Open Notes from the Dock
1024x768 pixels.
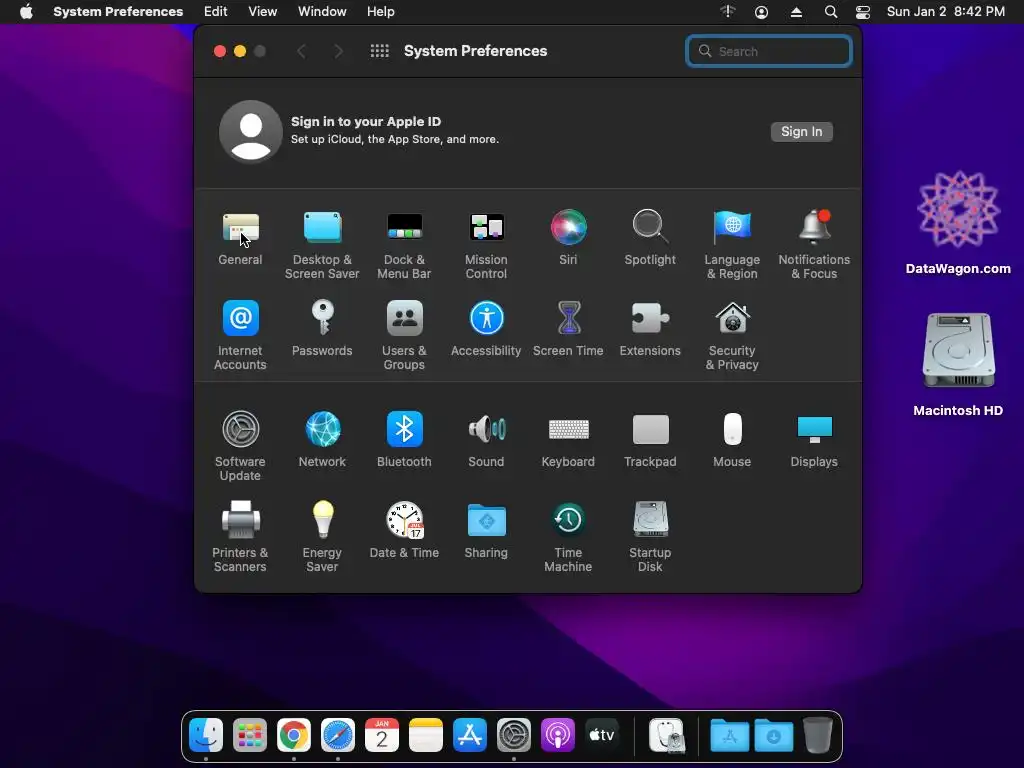[x=426, y=735]
